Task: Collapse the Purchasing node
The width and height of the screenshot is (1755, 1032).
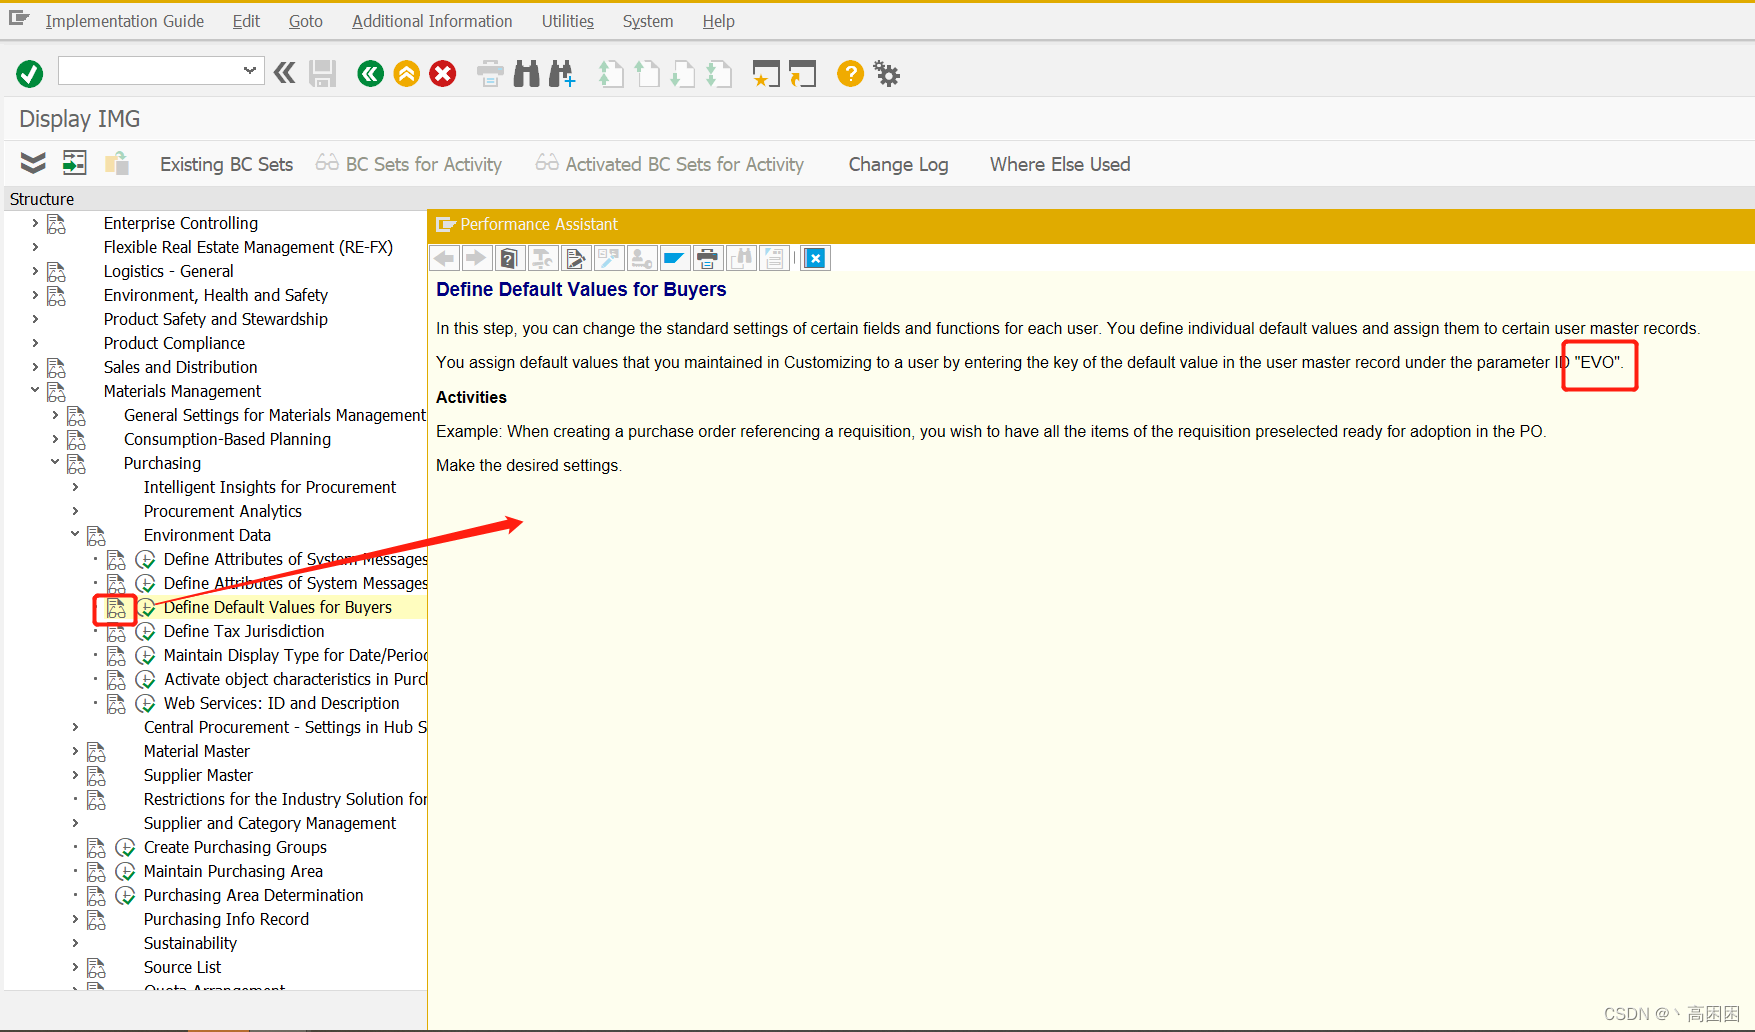Action: click(x=55, y=462)
